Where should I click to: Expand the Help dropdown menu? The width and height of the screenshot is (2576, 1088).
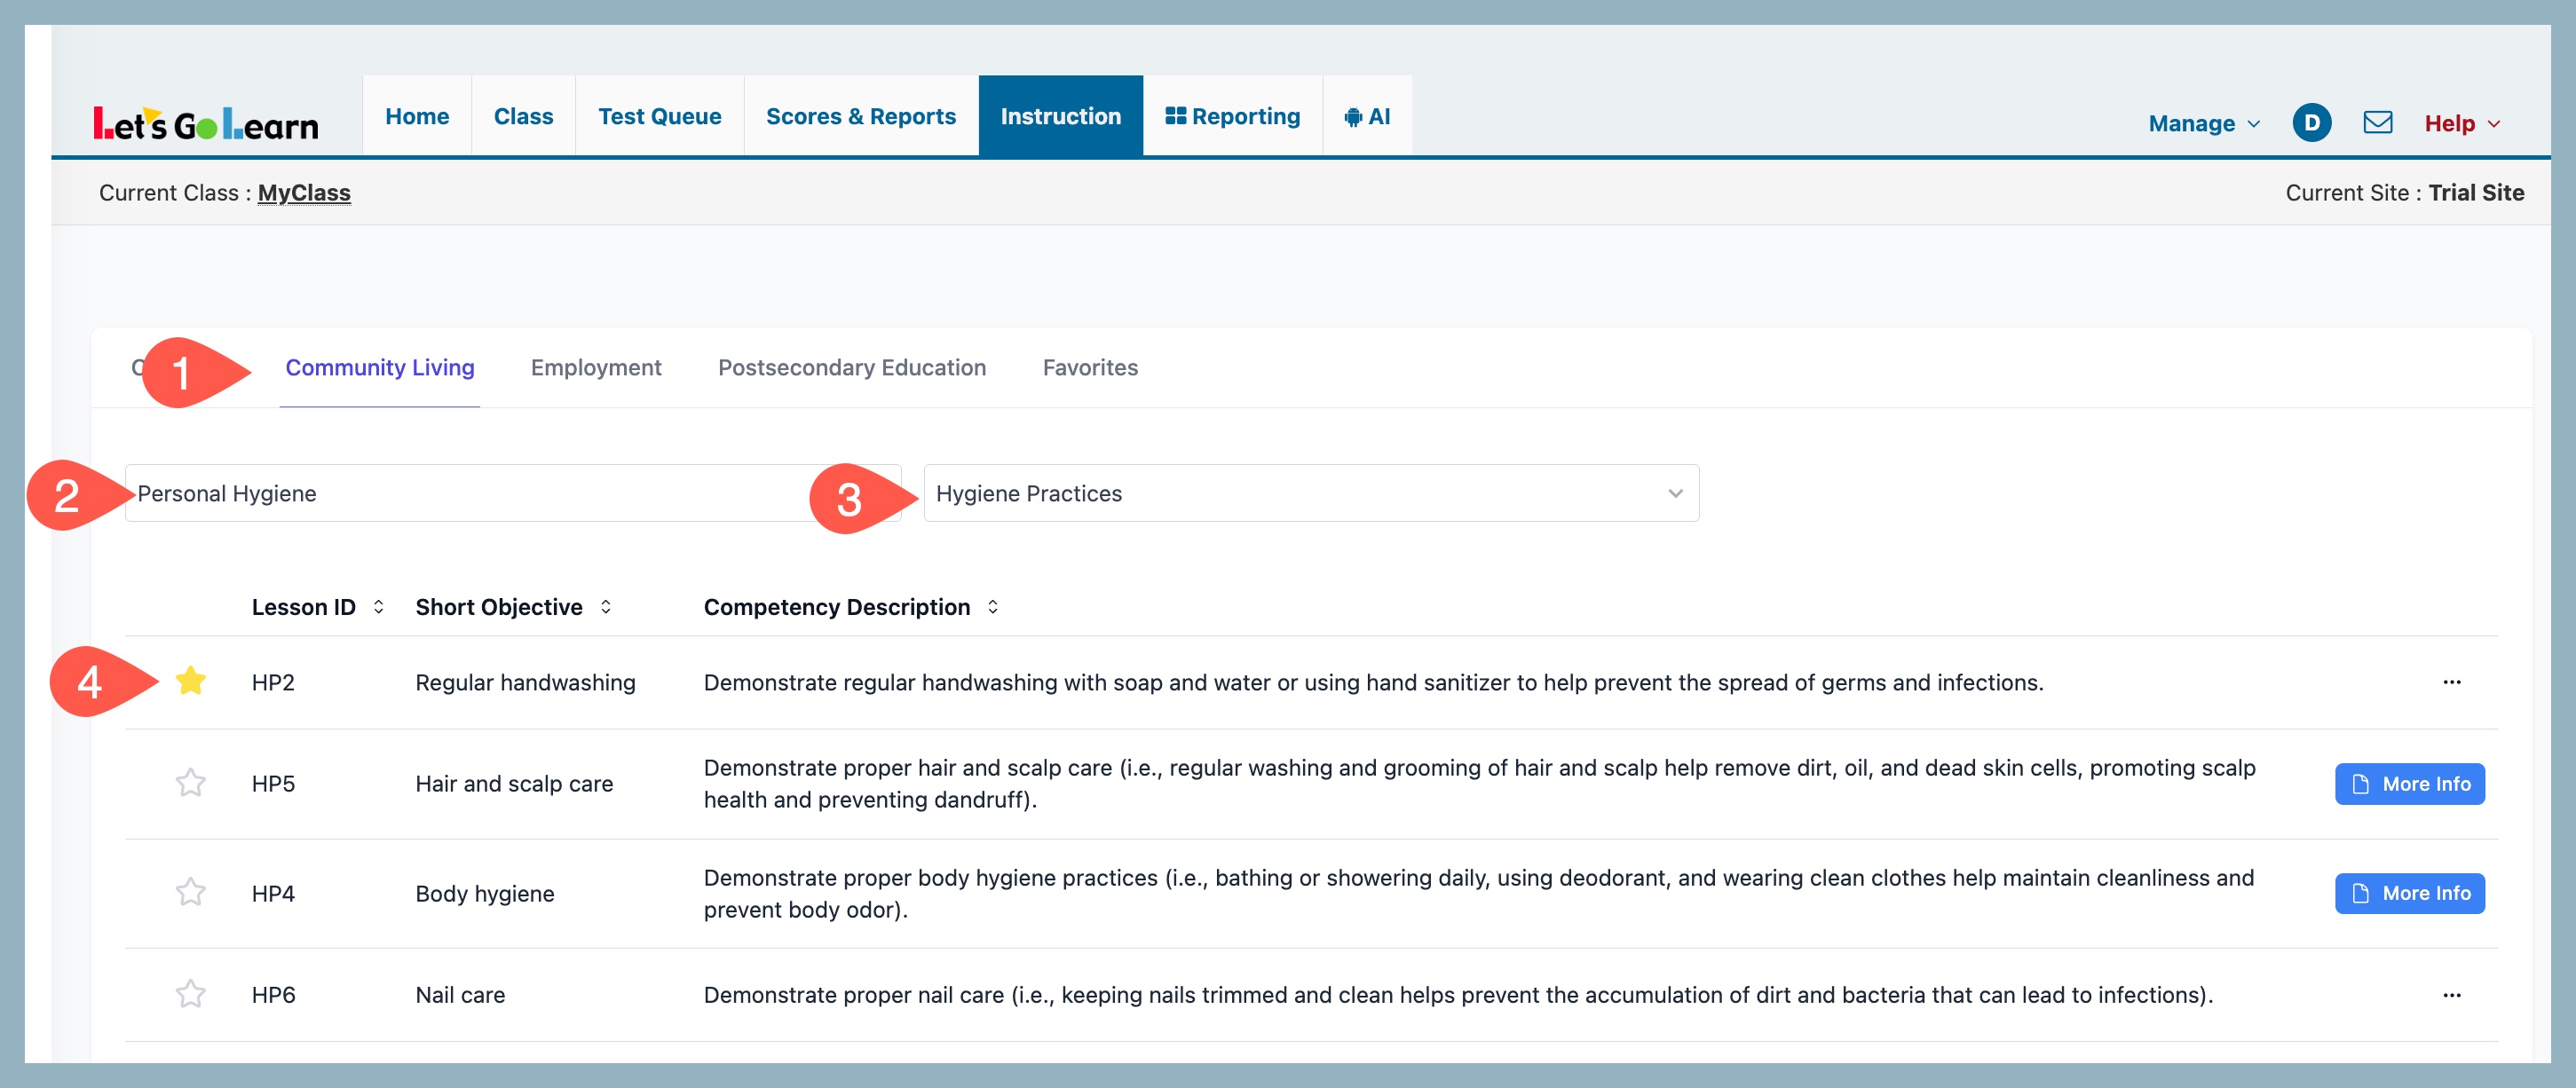click(2461, 124)
